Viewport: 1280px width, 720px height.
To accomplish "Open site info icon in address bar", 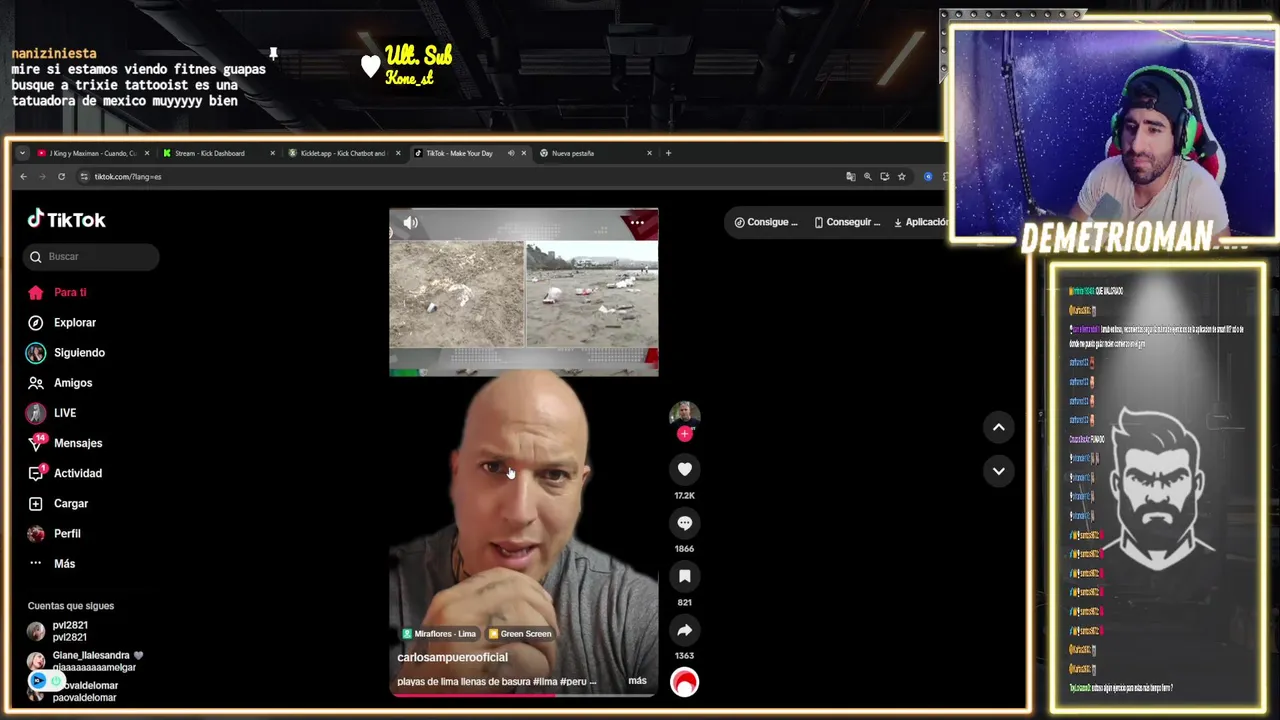I will click(x=84, y=177).
